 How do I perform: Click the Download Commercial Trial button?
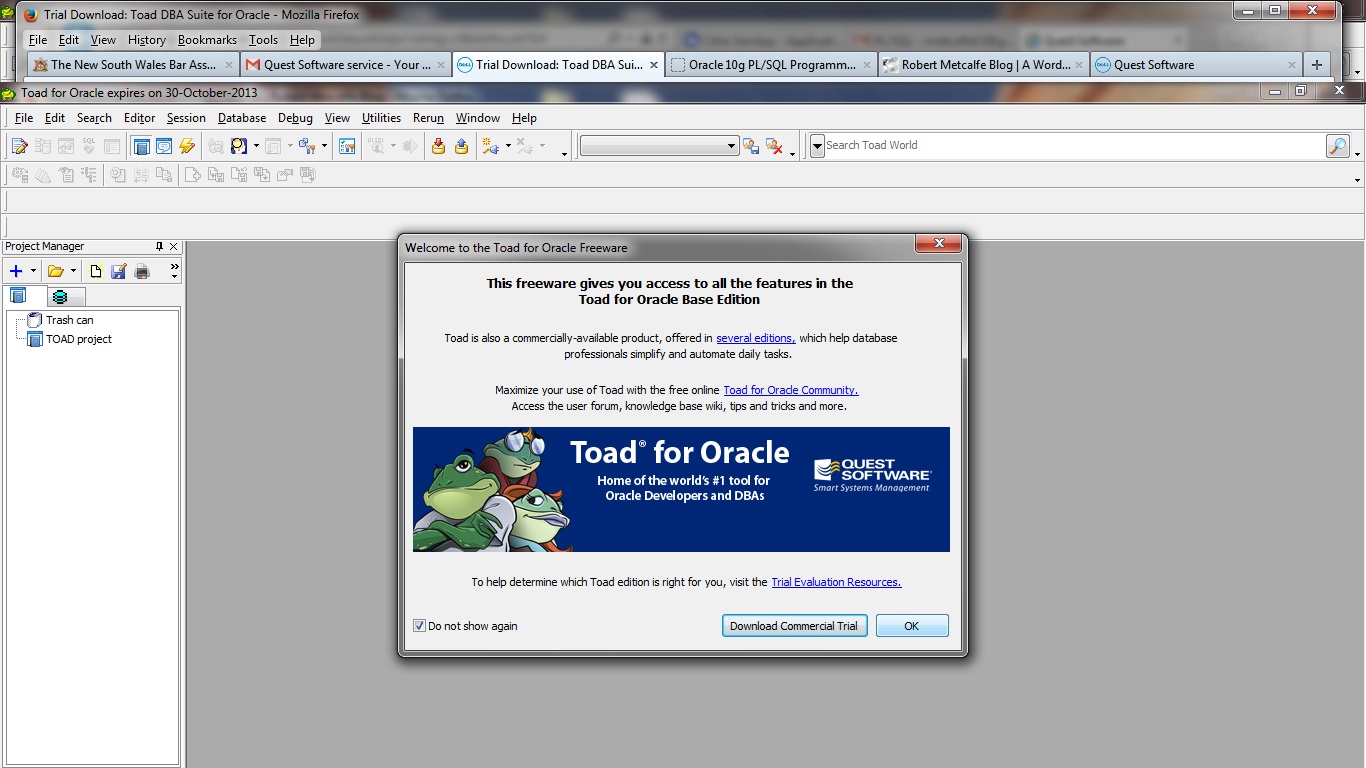pos(794,626)
